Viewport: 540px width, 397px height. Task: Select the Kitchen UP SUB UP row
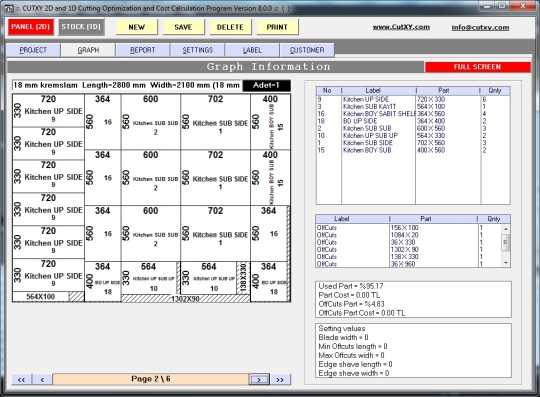click(413, 136)
